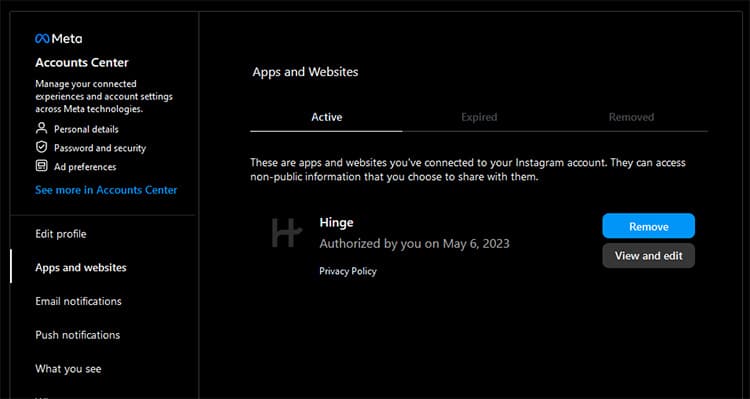Switch to the Removed tab
The height and width of the screenshot is (399, 750).
(631, 117)
